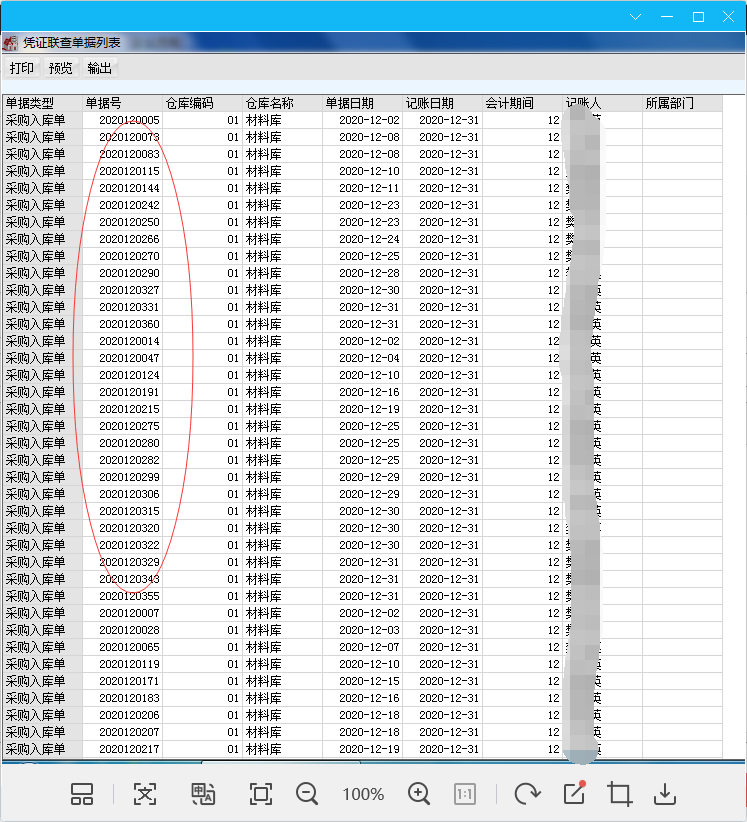This screenshot has width=747, height=822.
Task: Zoom out with the minus magnifier
Action: tap(307, 794)
